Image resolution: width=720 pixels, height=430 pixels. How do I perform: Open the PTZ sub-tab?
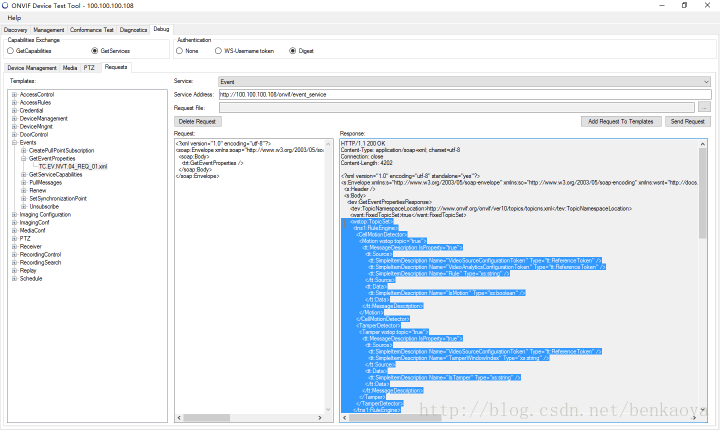tap(89, 68)
